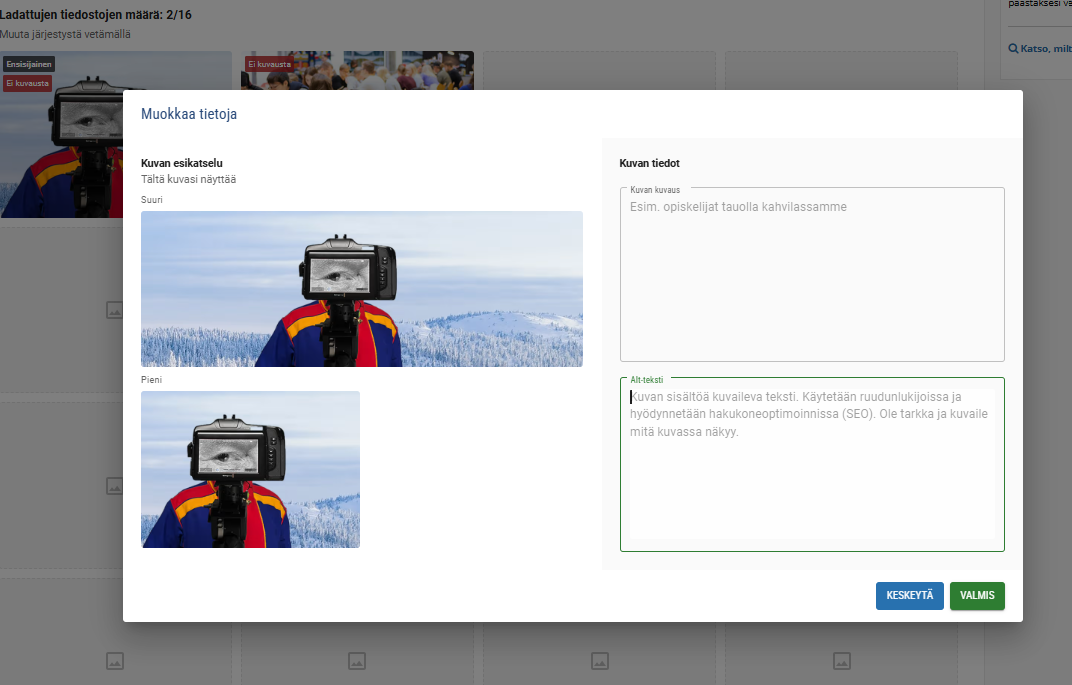Click the Kuvan tiedot heading
This screenshot has height=685, width=1072.
pyautogui.click(x=649, y=163)
